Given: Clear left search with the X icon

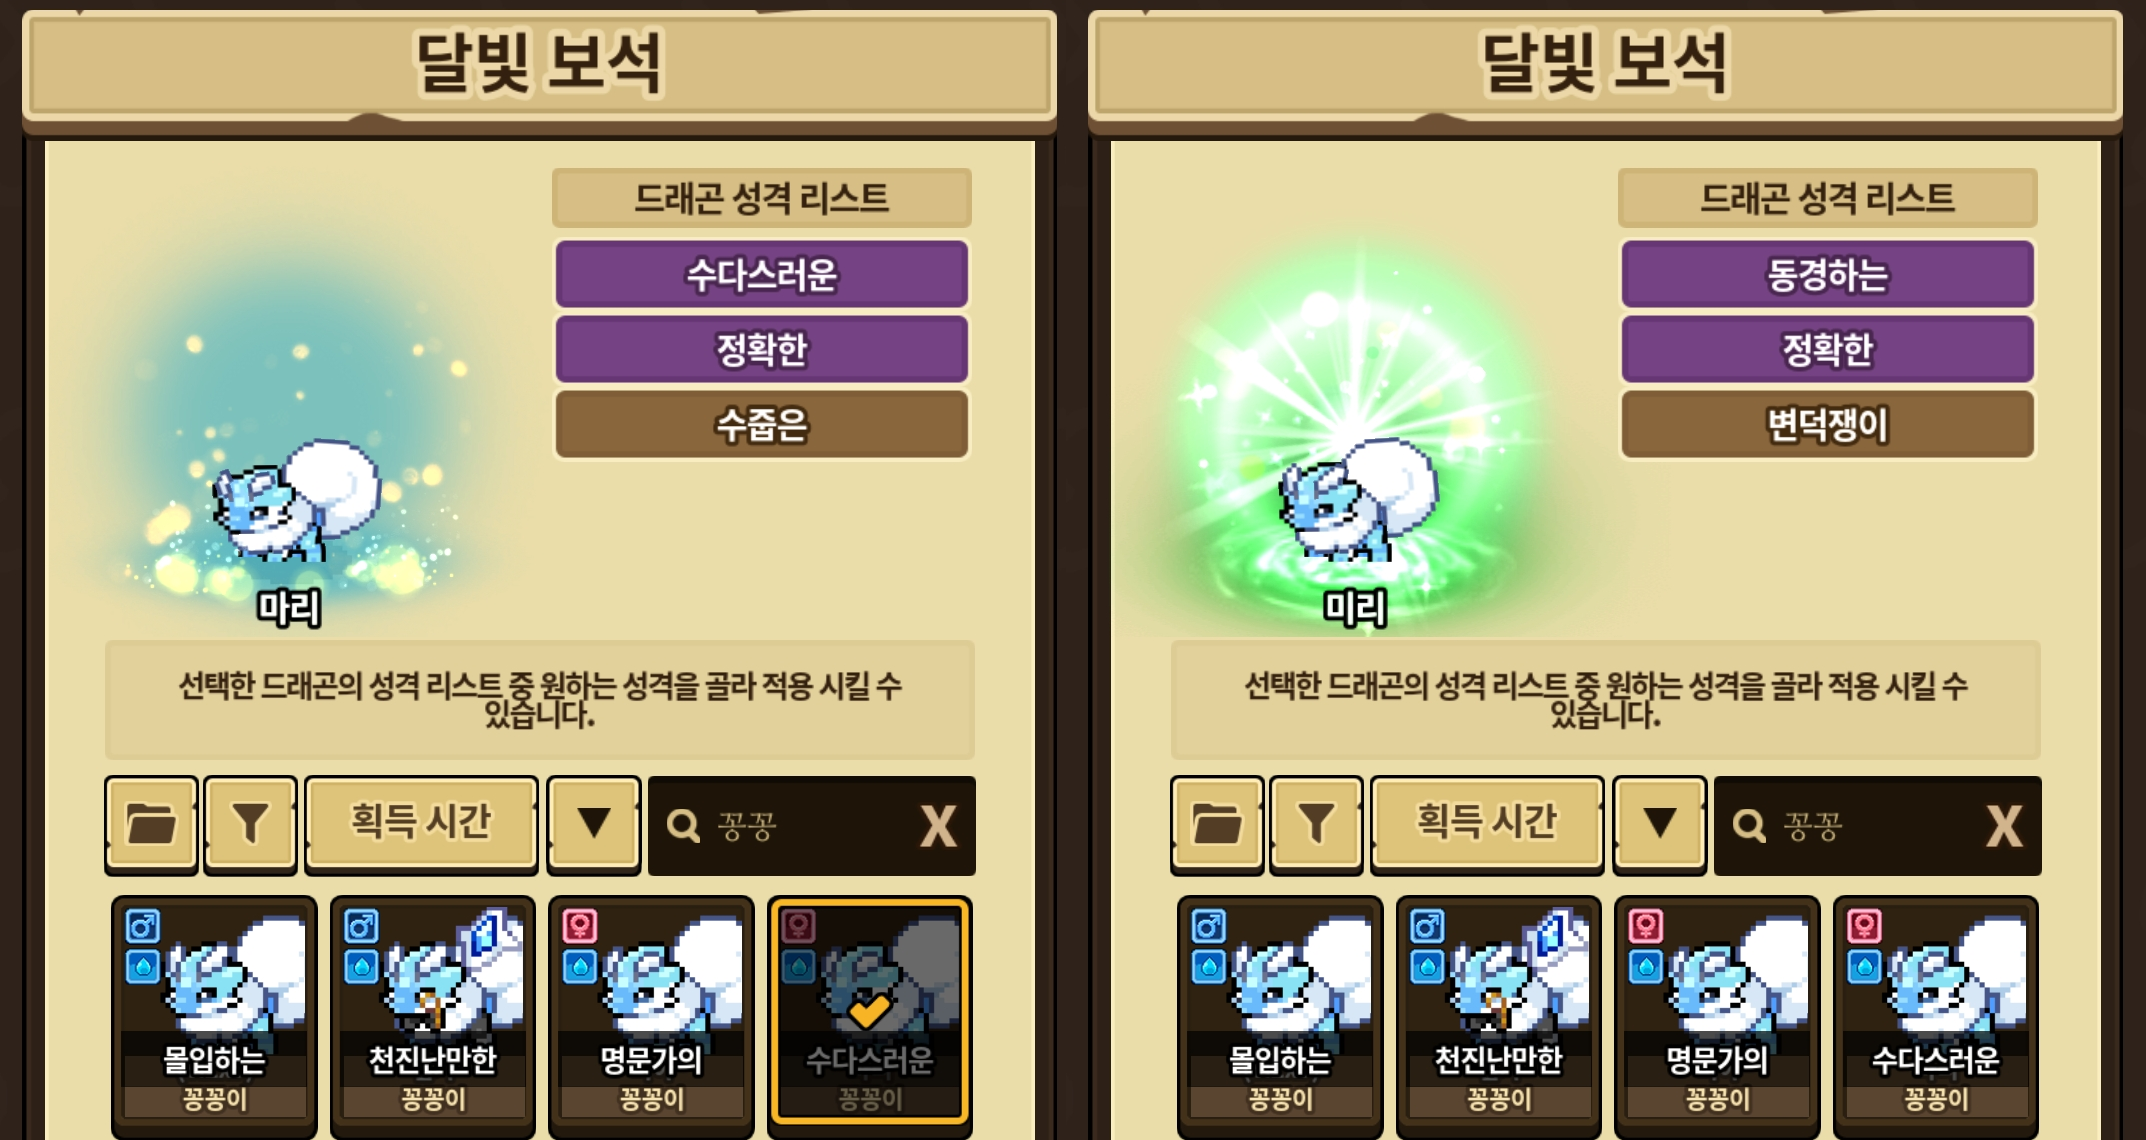Looking at the screenshot, I should pos(938,827).
